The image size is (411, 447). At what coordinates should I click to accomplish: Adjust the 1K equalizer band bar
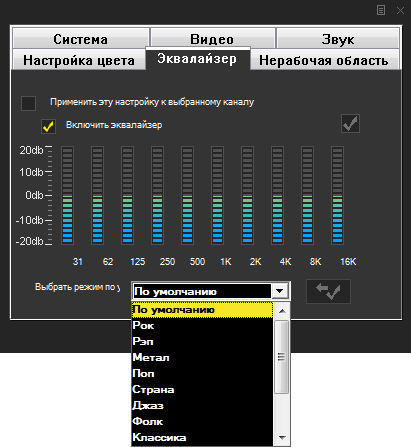coord(217,195)
